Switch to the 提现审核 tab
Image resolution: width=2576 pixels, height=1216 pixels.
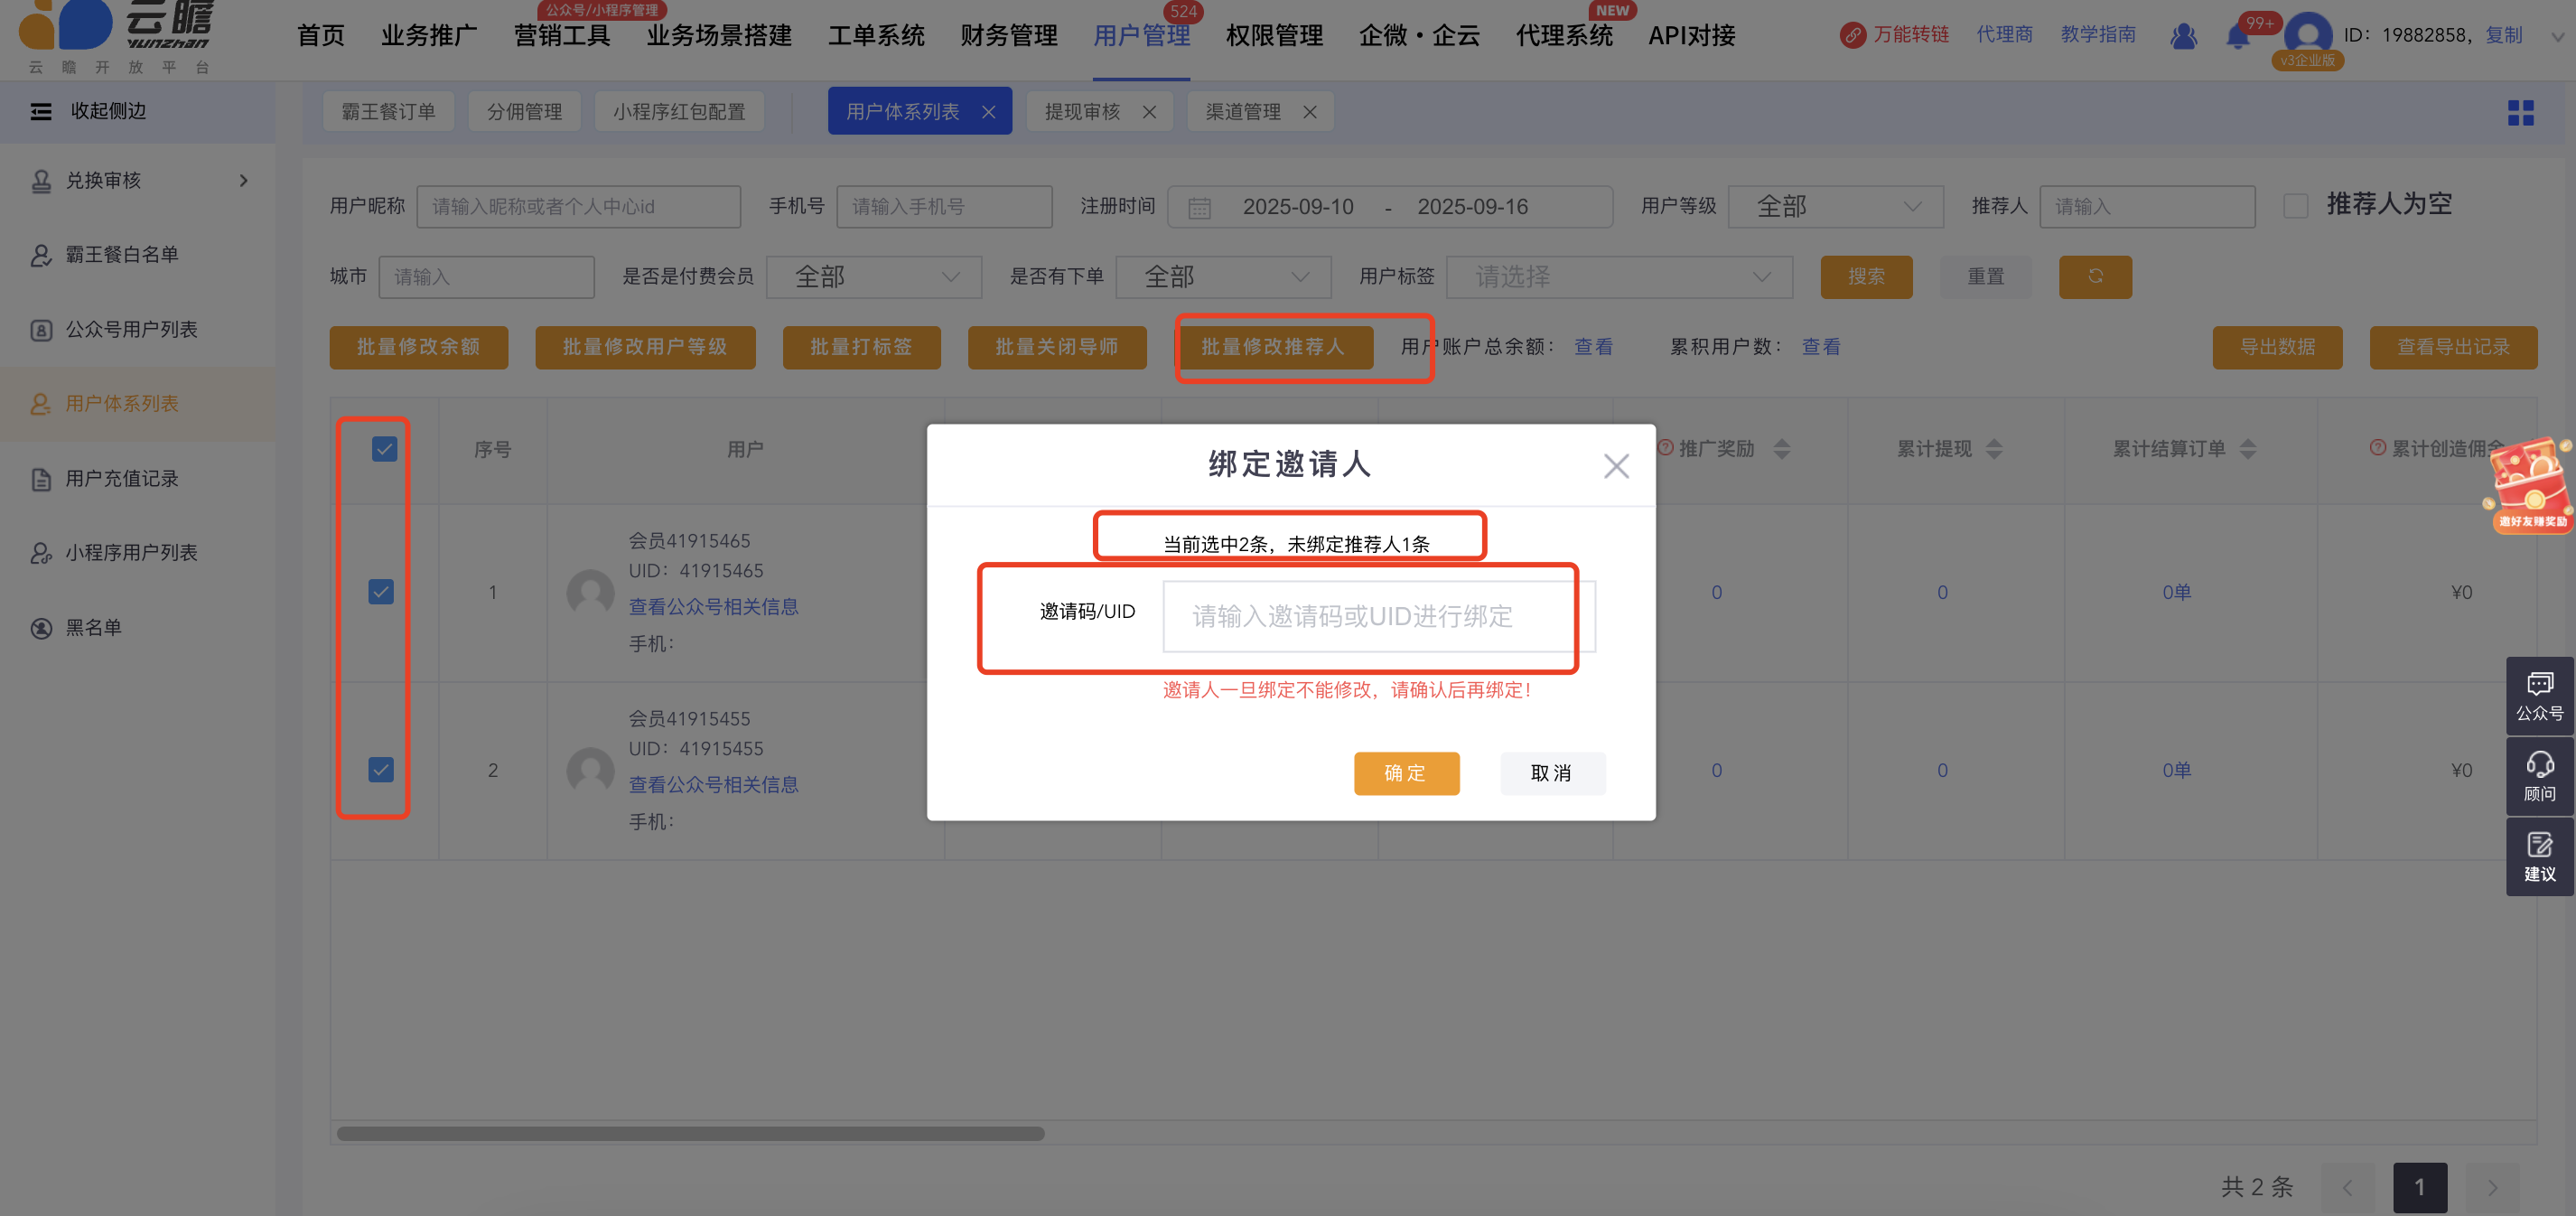click(x=1082, y=112)
